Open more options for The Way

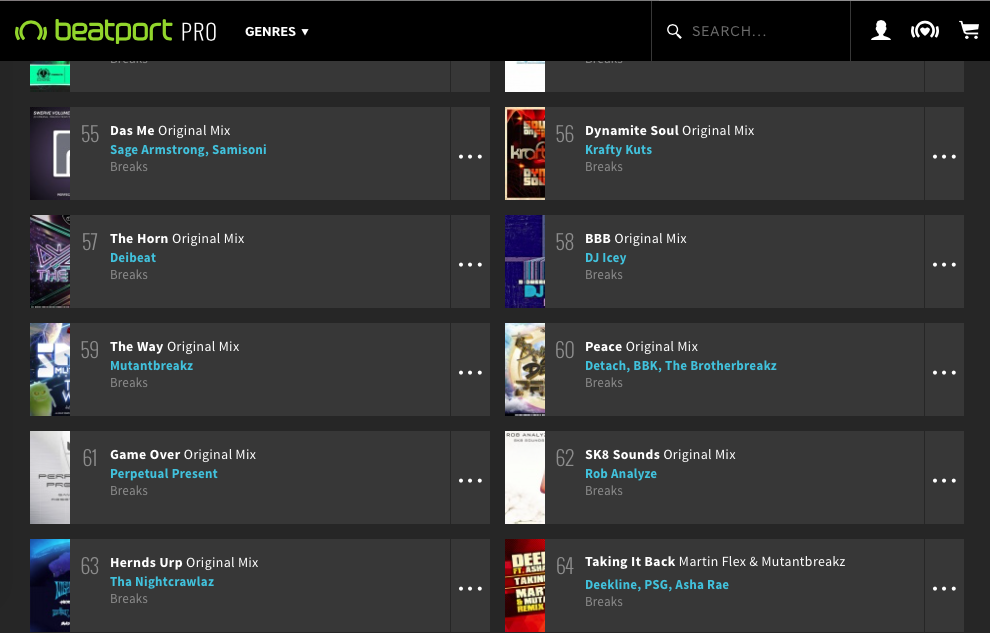(x=470, y=372)
